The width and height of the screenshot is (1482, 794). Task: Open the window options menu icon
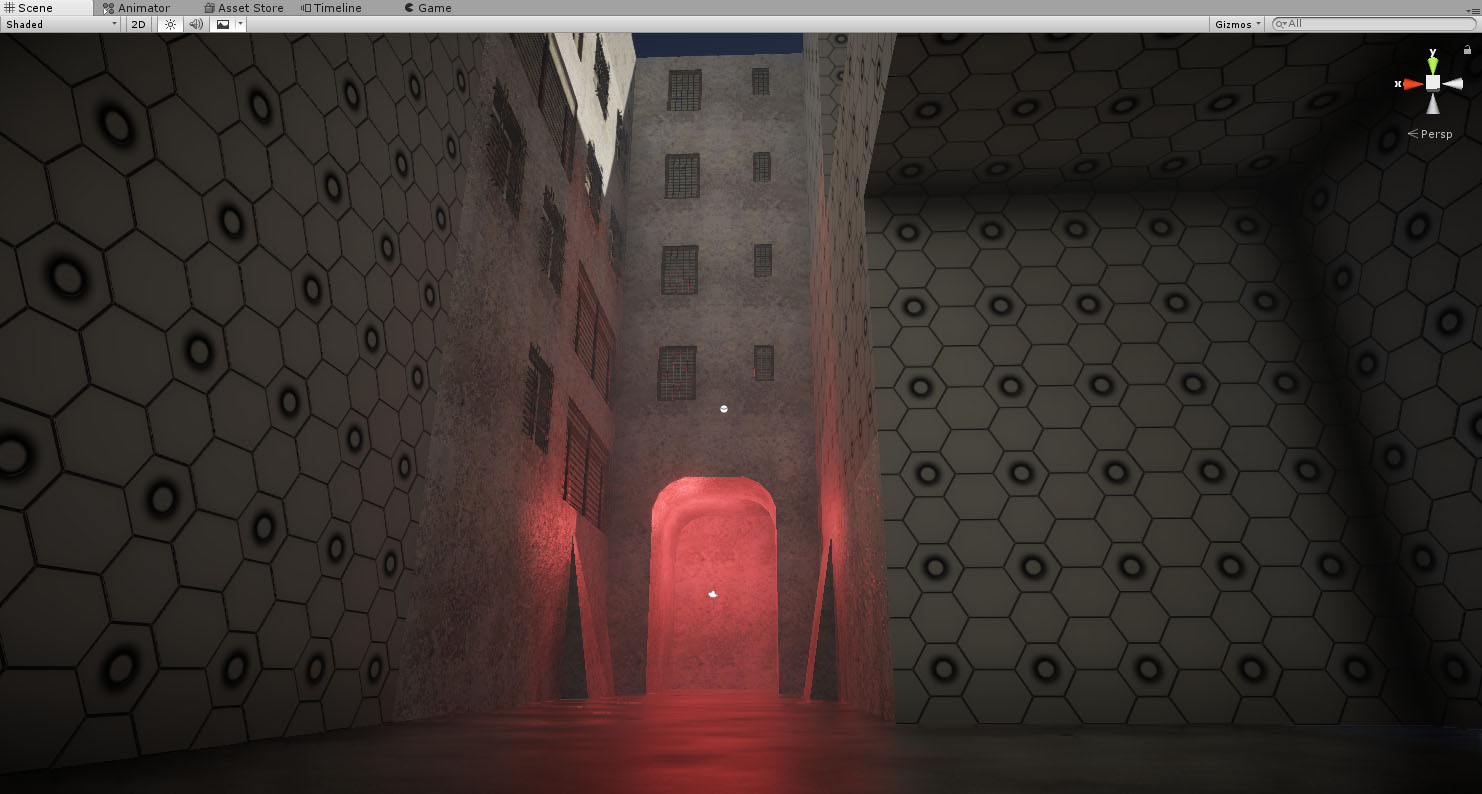coord(1471,12)
